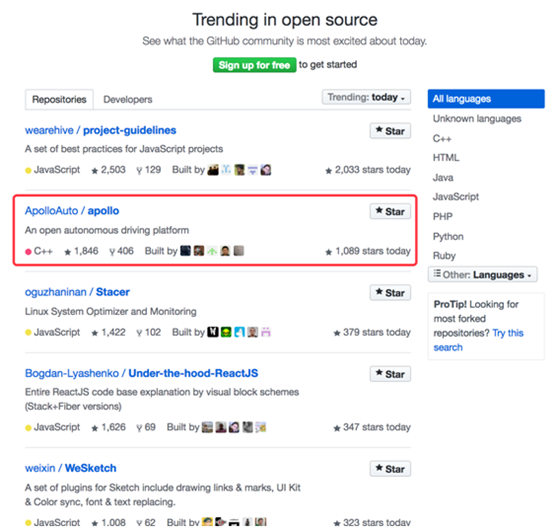Star the wearehive/project-guidelines repository
The width and height of the screenshot is (557, 530).
tap(390, 131)
